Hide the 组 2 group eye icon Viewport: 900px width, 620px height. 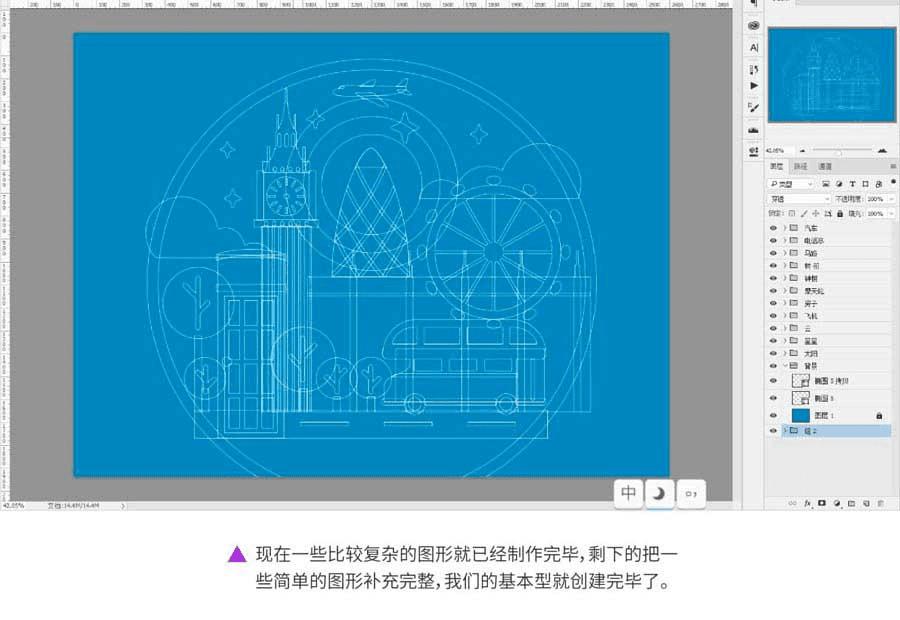(773, 431)
